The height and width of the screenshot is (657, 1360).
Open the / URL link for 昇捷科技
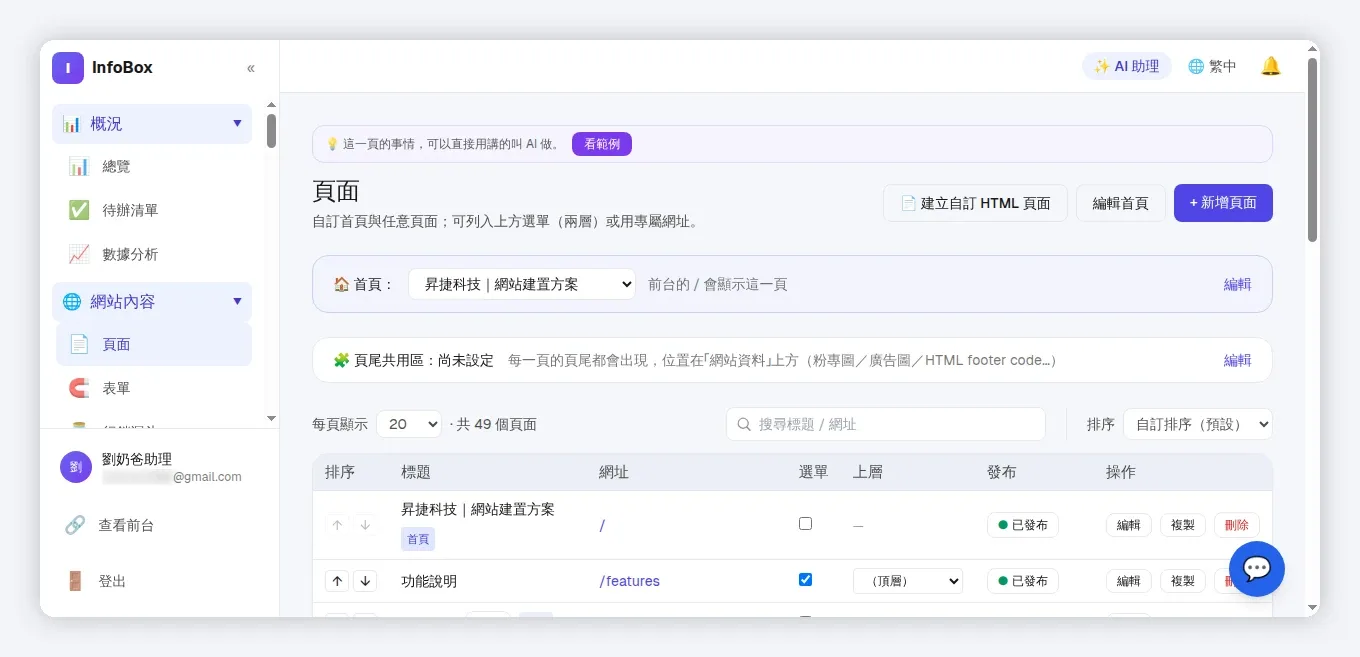tap(602, 525)
